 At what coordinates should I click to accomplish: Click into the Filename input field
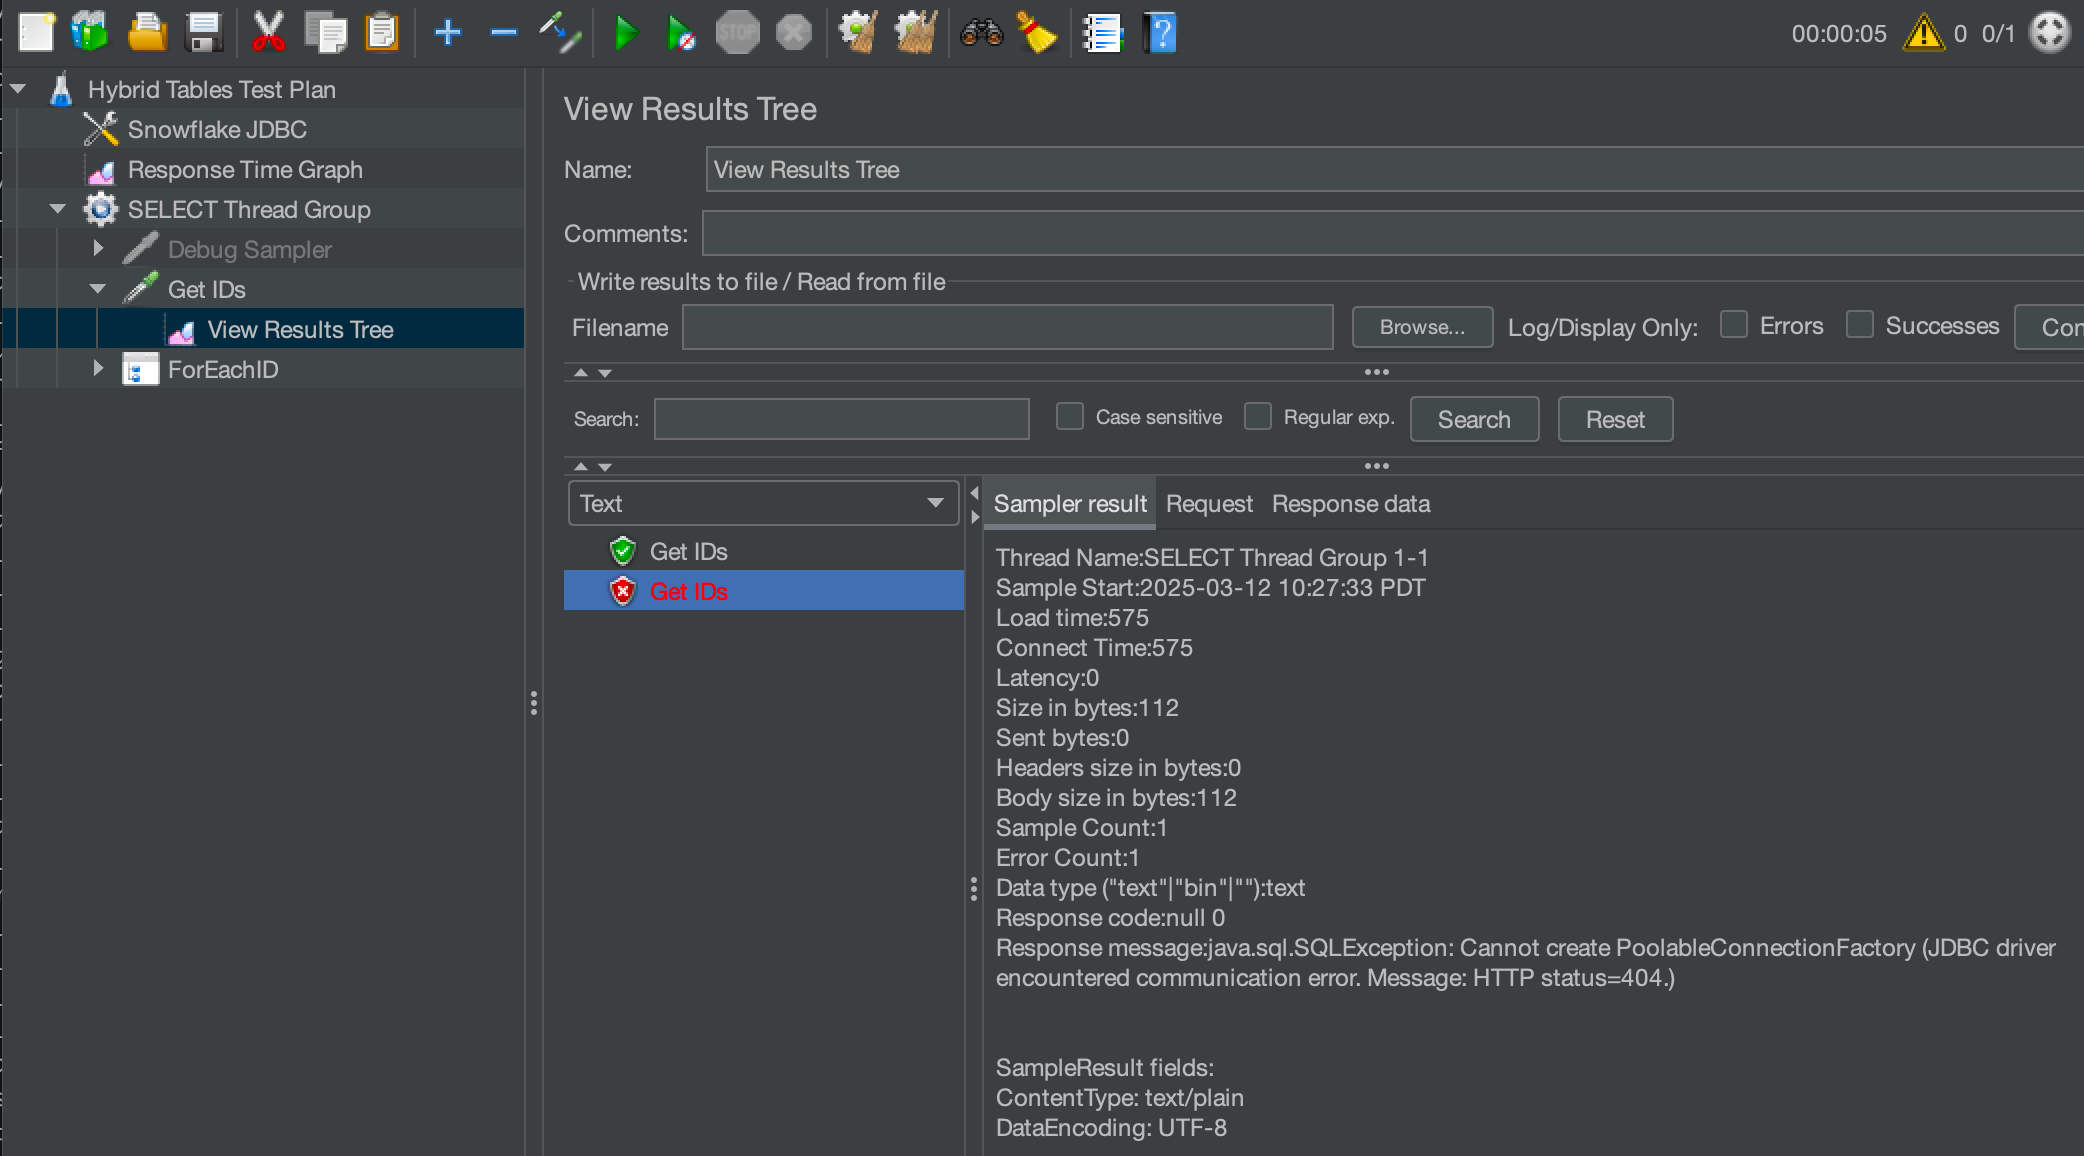click(x=1007, y=328)
